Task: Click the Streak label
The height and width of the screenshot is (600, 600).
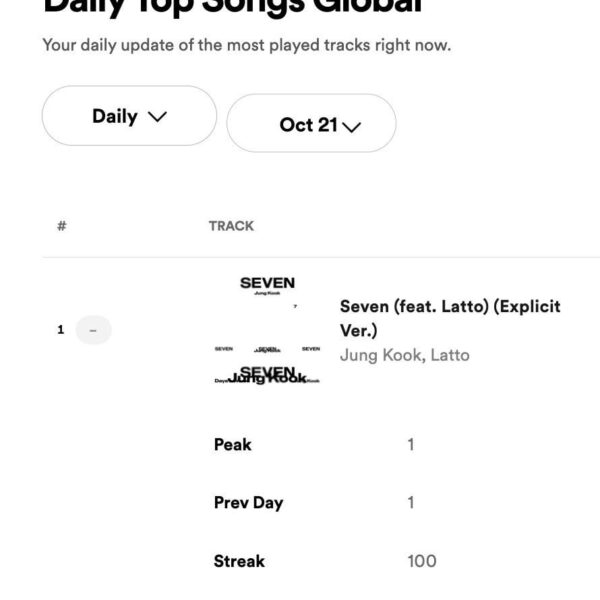Action: point(239,561)
